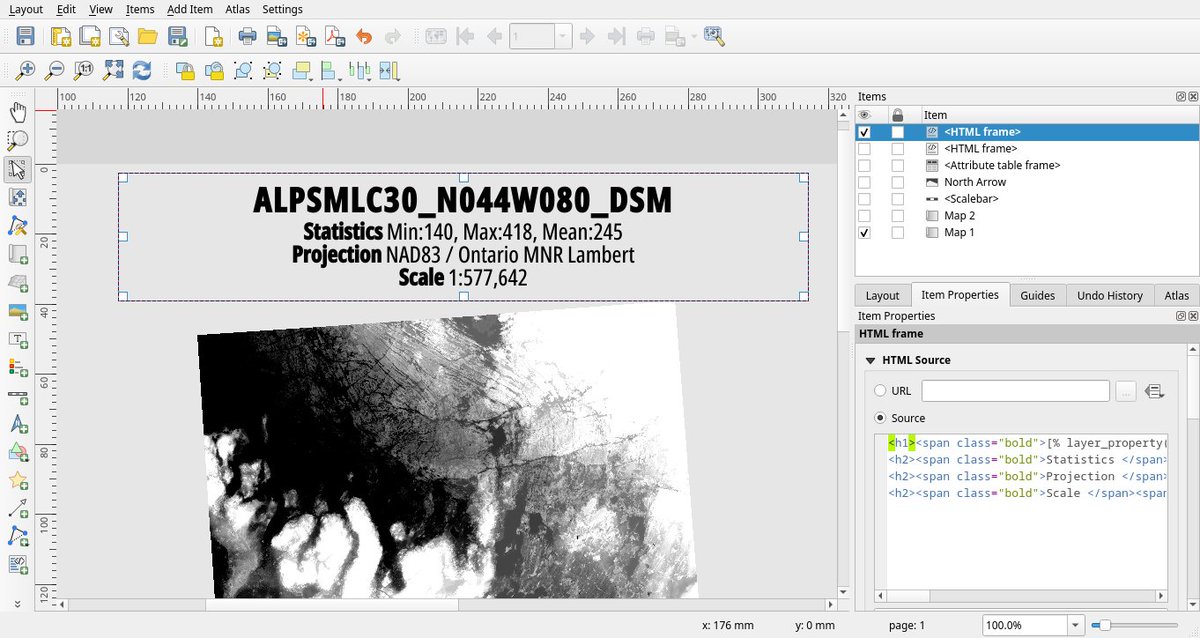
Task: Undo the last action
Action: pos(364,37)
